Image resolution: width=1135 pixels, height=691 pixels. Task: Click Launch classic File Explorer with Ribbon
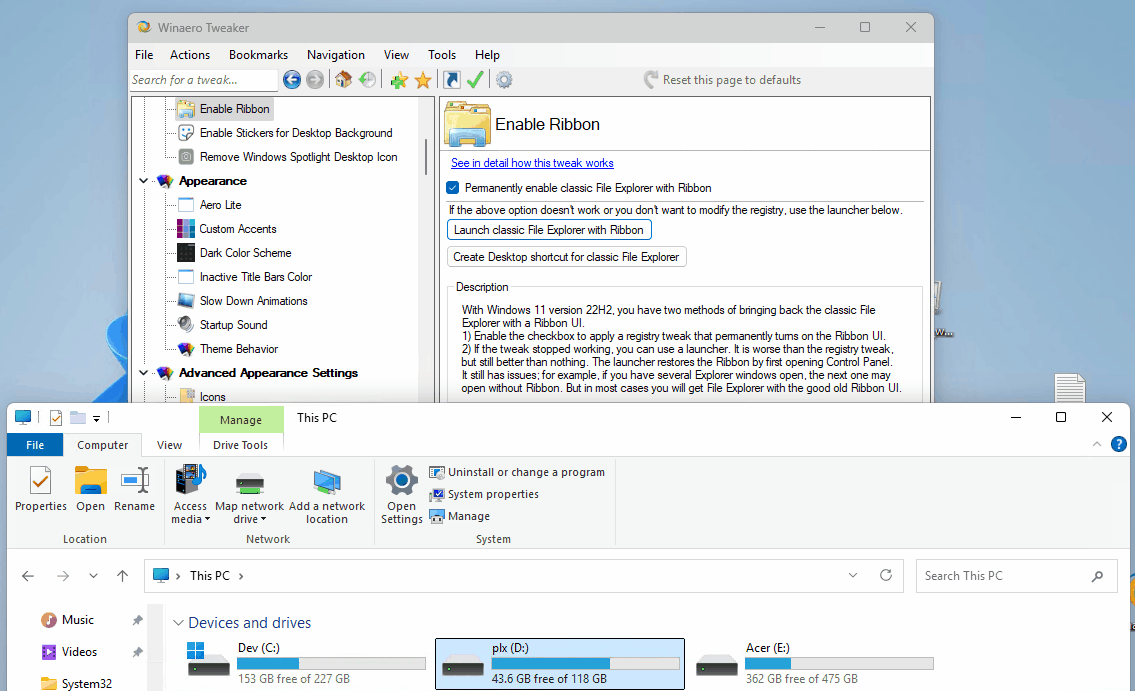(x=549, y=230)
